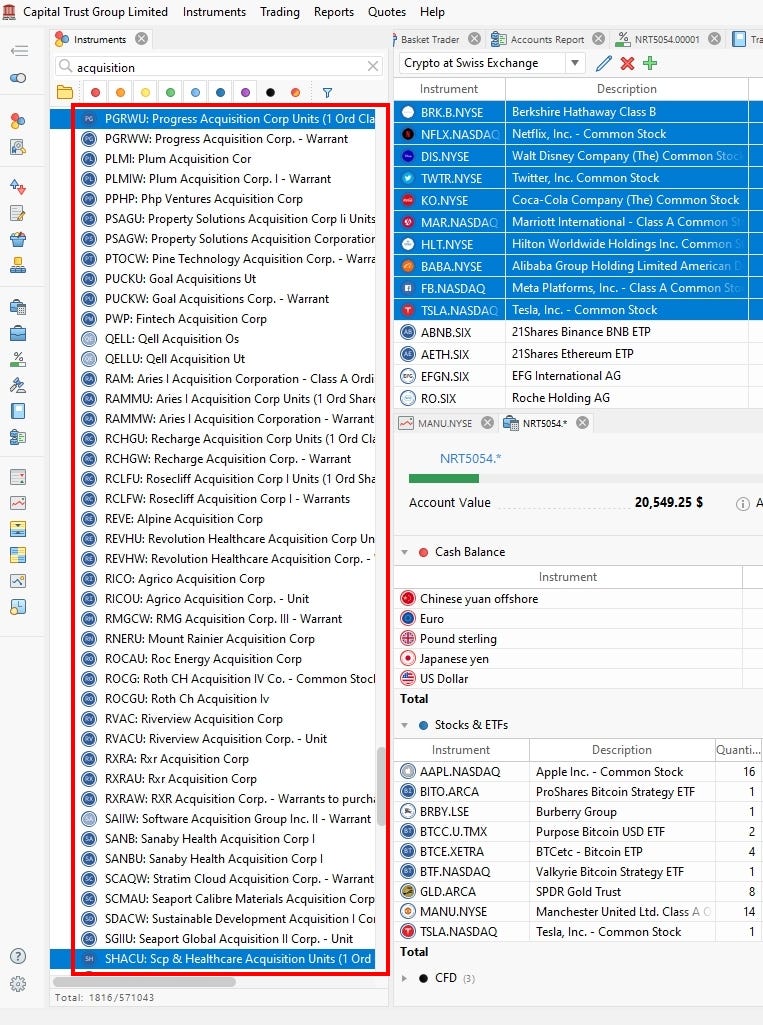Select the US Dollar cash balance row
The image size is (763, 1025).
578,679
